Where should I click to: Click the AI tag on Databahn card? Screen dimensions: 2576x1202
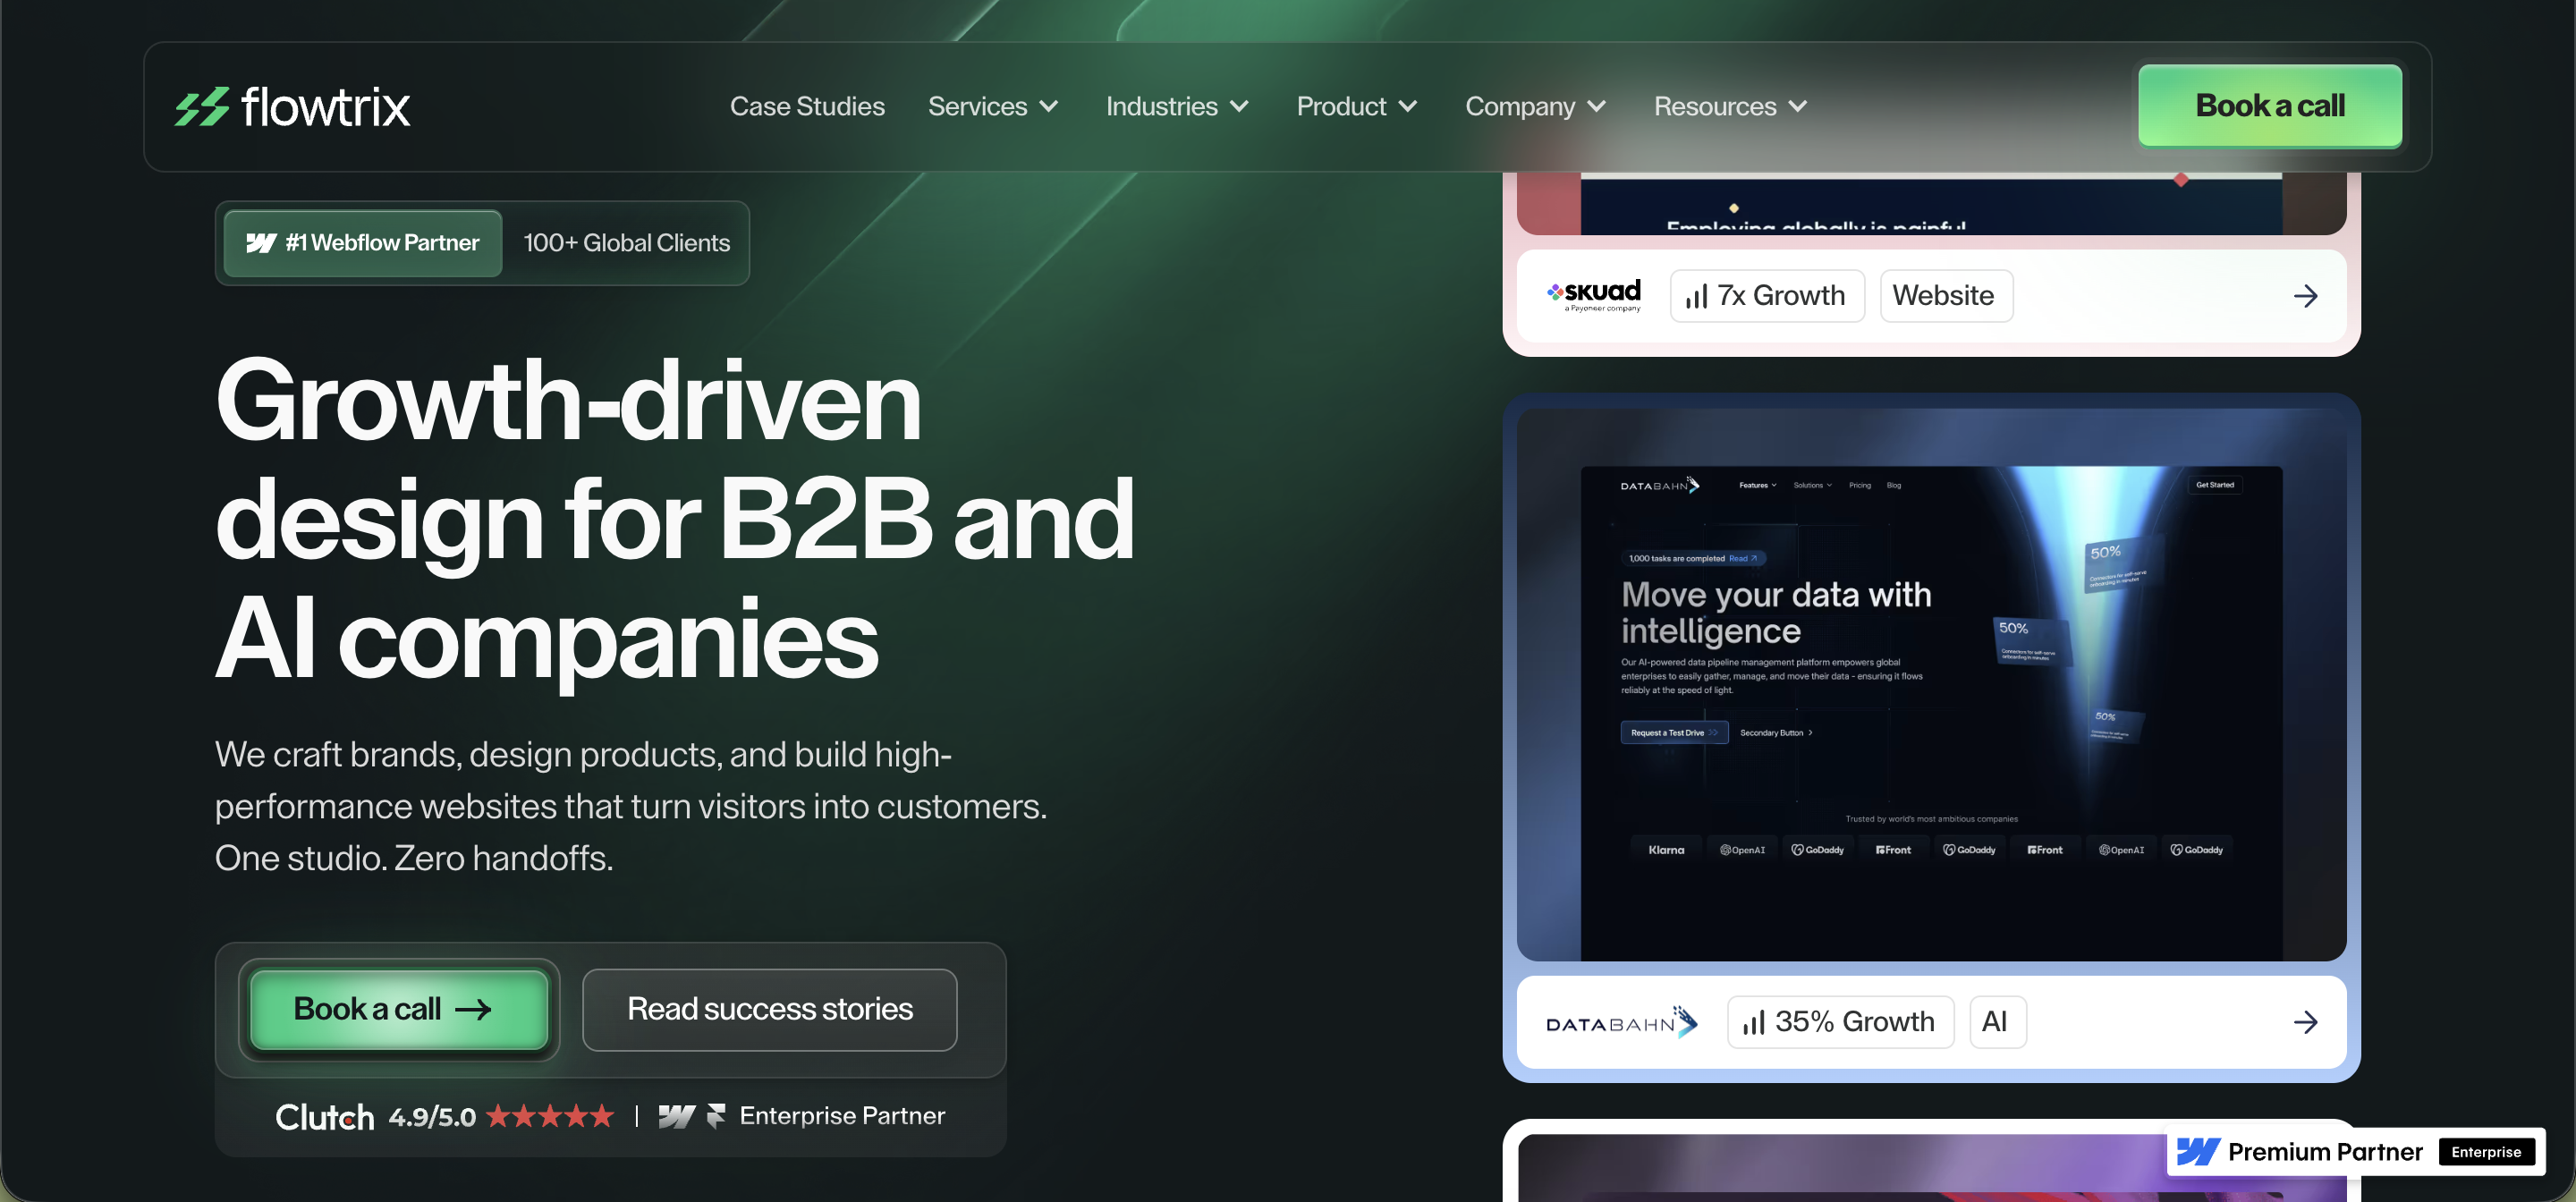click(1998, 1022)
